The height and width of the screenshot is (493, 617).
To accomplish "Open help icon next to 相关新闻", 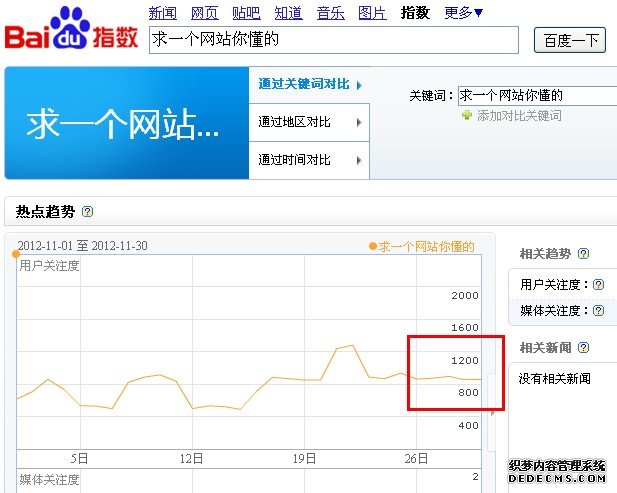I will 583,348.
